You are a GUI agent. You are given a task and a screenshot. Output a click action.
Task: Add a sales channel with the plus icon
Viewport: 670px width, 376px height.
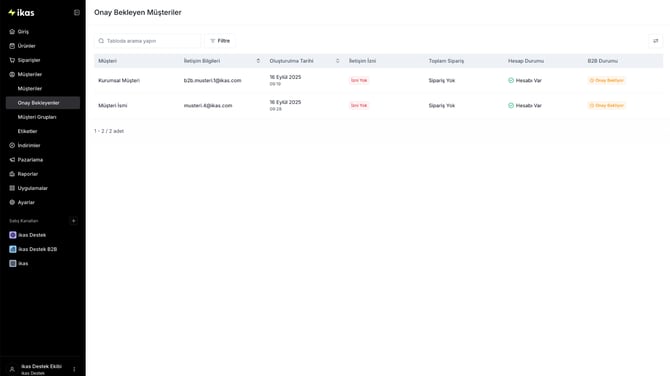(x=73, y=221)
